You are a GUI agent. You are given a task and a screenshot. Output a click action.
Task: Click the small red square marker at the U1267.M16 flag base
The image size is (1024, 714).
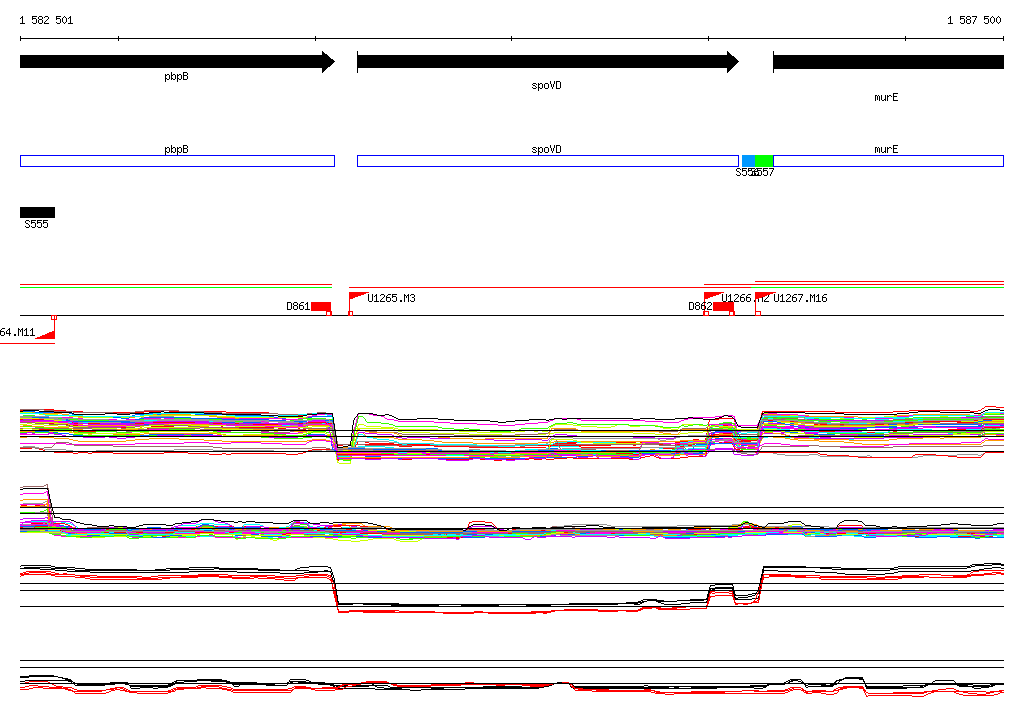click(x=758, y=314)
